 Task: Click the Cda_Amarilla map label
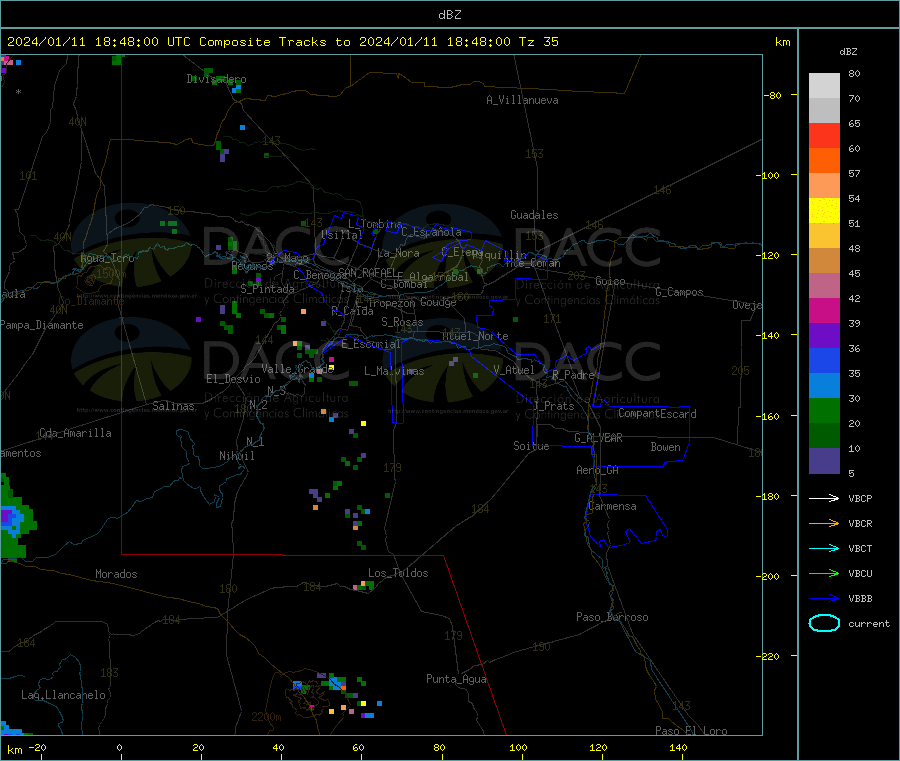tap(75, 433)
